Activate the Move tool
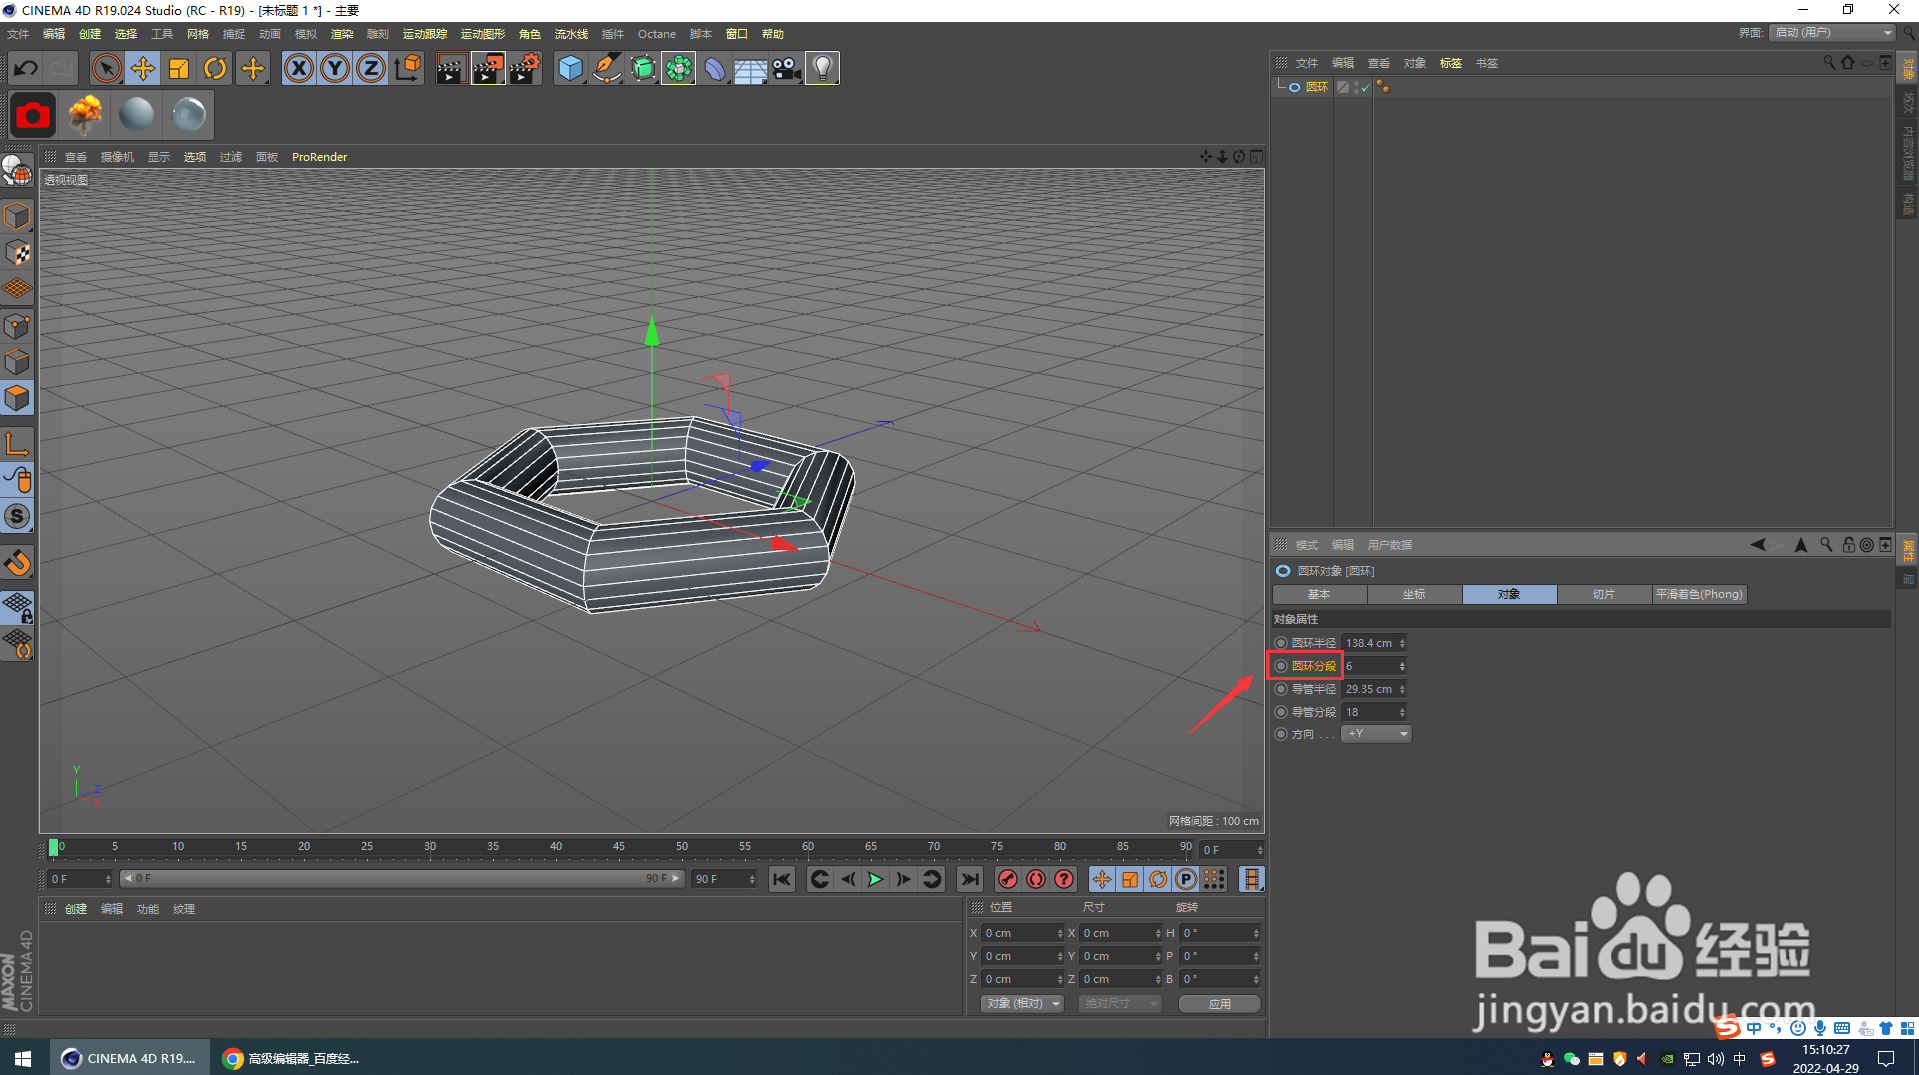The image size is (1919, 1075). click(x=143, y=68)
